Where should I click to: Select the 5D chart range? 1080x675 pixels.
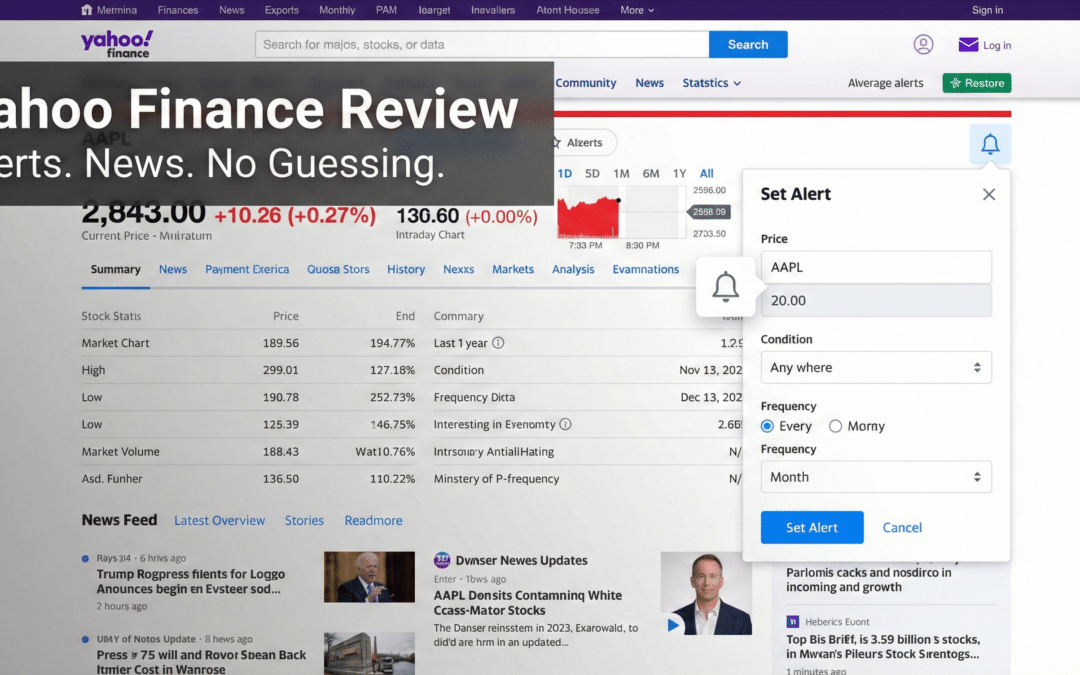click(x=592, y=174)
